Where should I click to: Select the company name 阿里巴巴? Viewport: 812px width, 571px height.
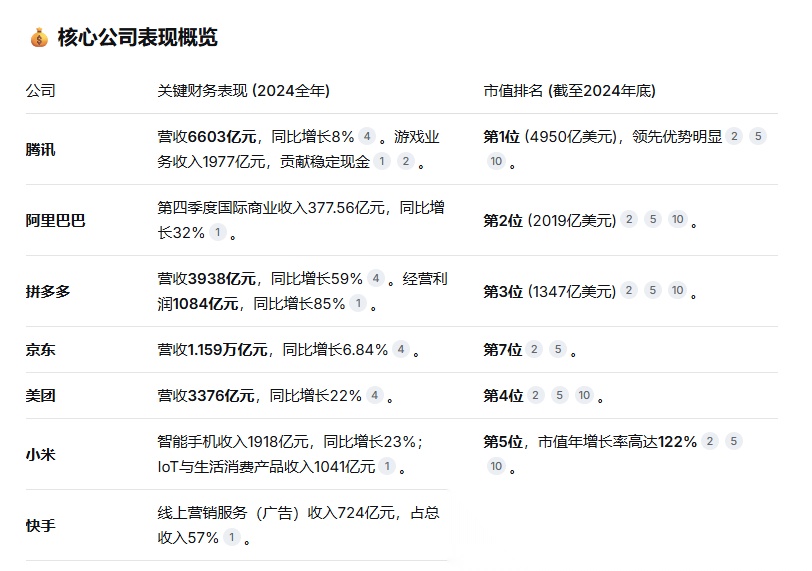click(x=55, y=220)
